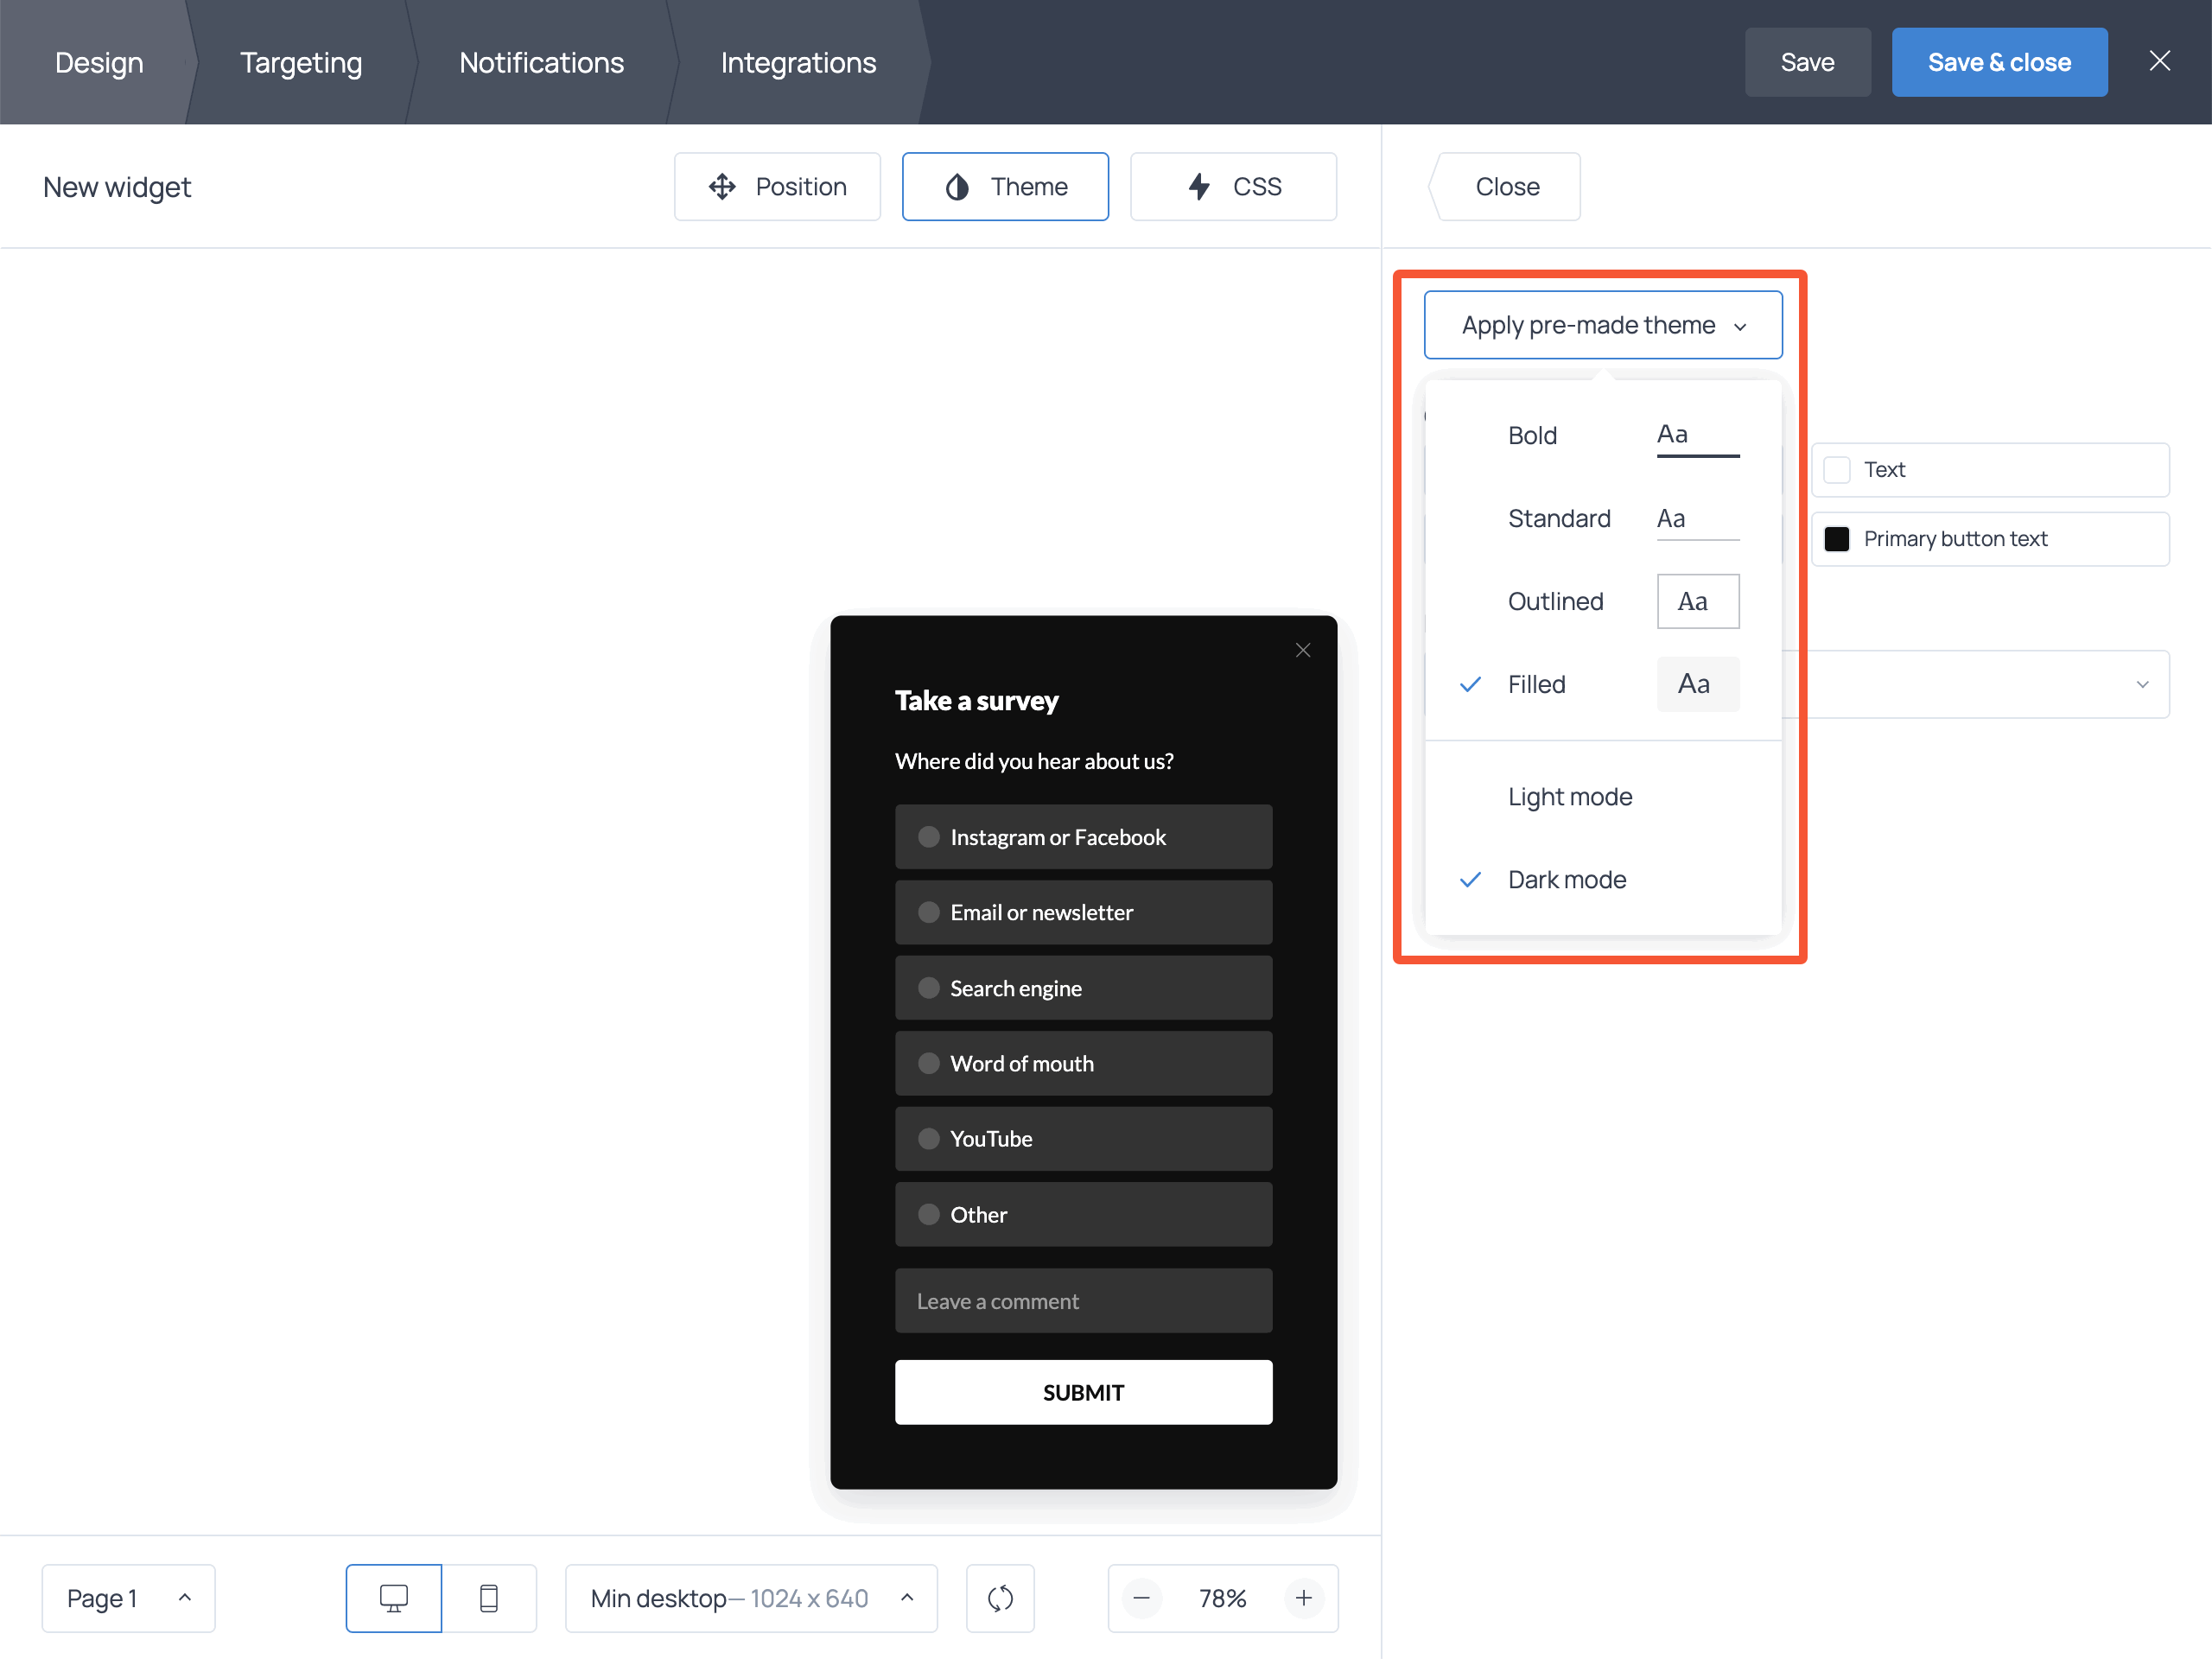Click the Save & close button
2212x1659 pixels.
(x=1998, y=62)
